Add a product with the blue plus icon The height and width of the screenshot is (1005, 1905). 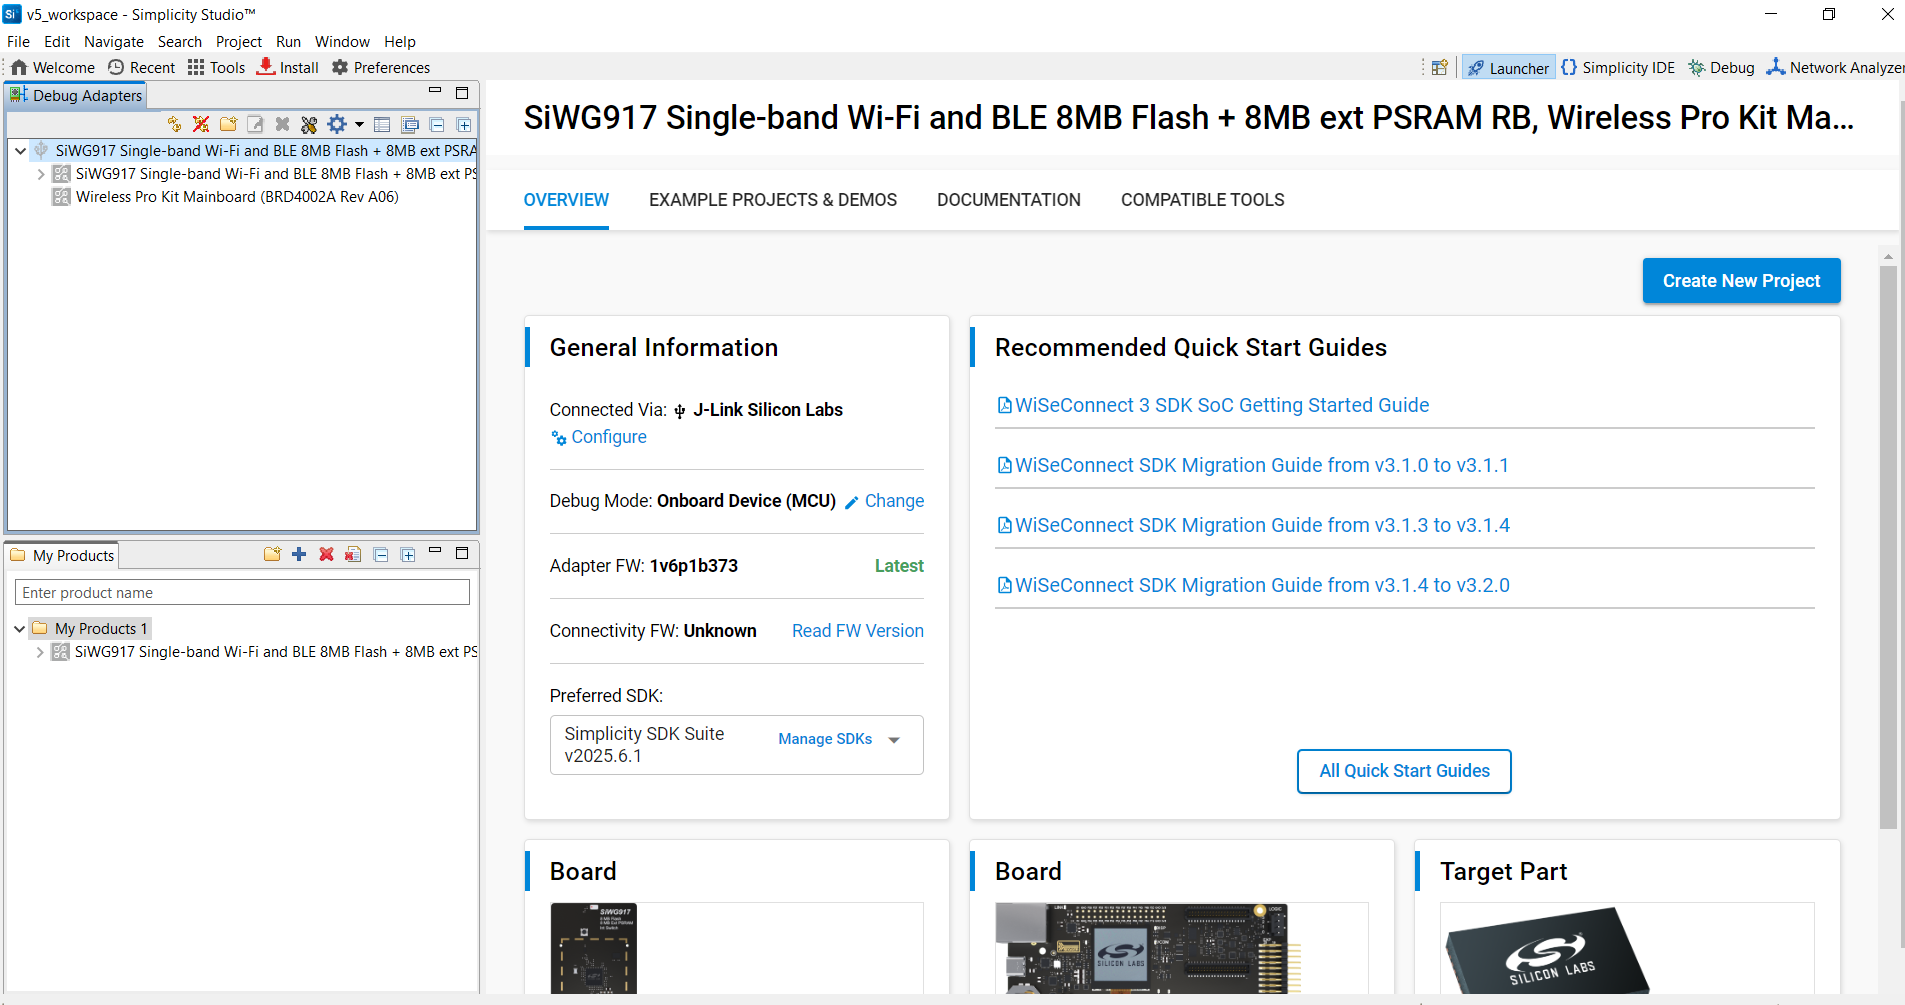(299, 554)
